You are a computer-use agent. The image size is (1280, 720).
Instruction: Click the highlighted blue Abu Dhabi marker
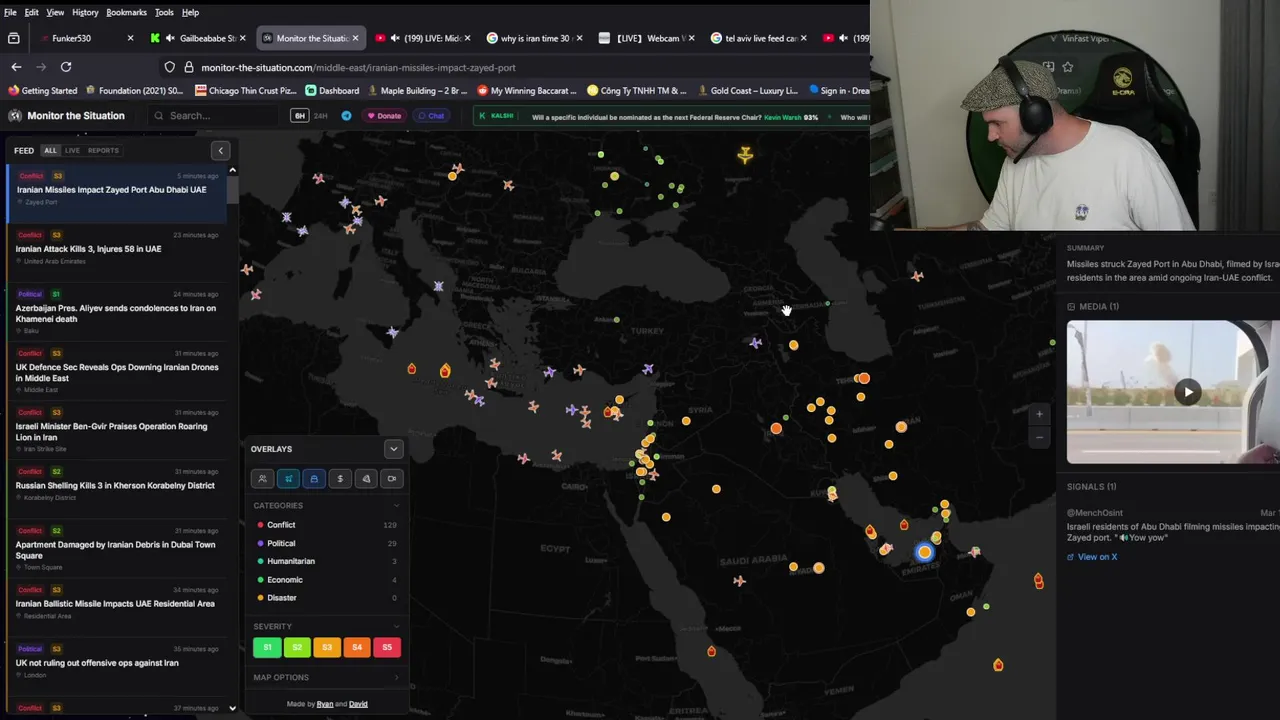(x=924, y=552)
